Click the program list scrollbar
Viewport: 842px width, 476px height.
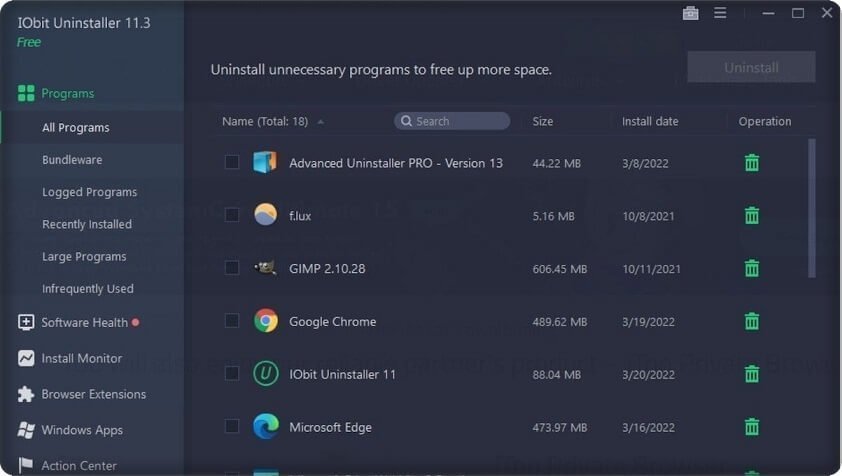811,208
